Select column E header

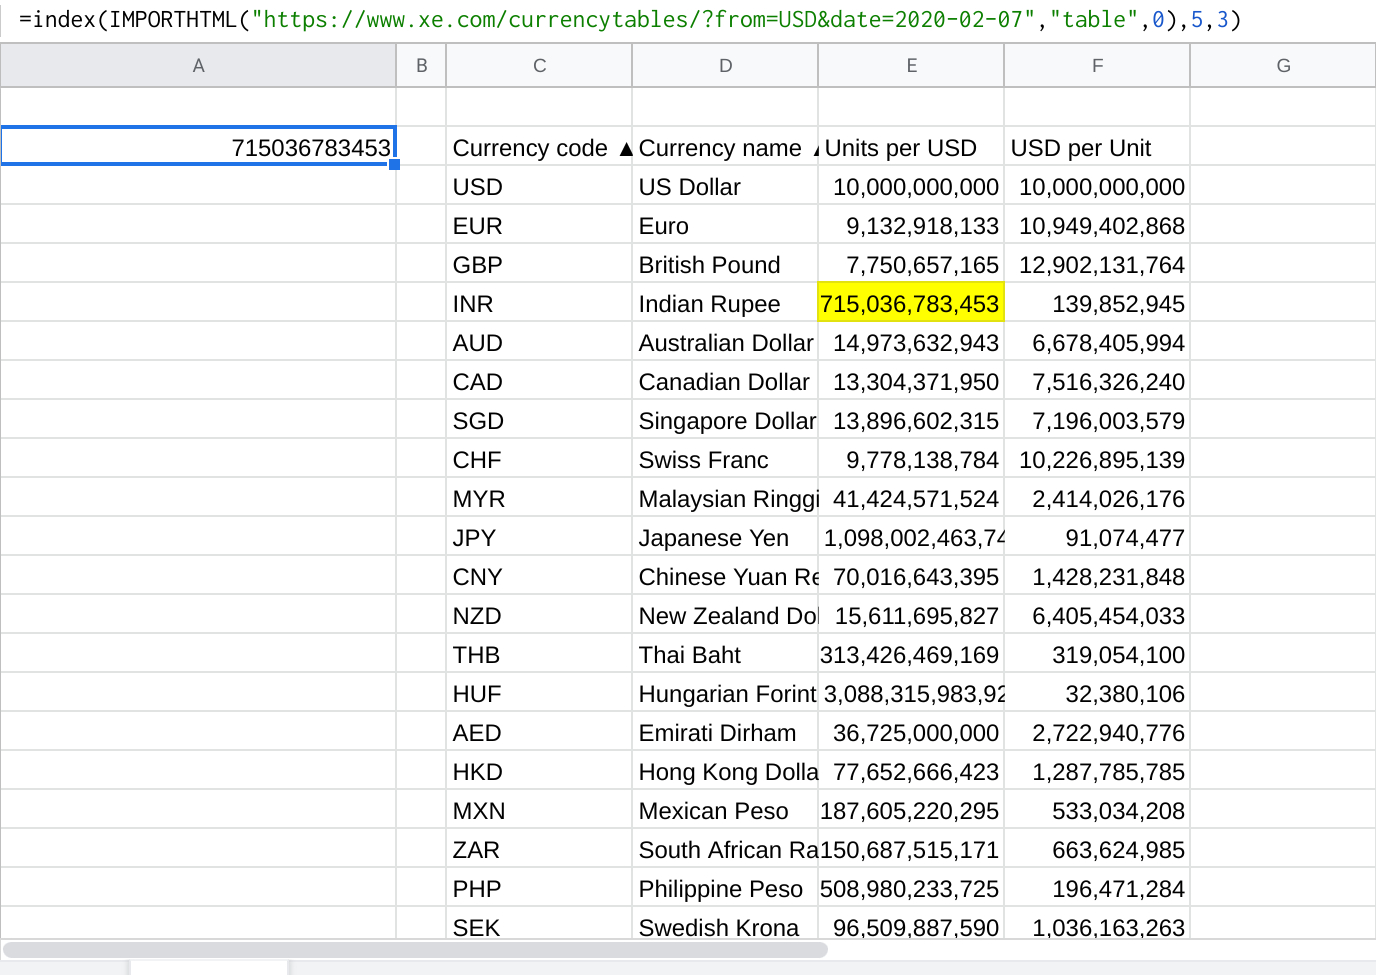pyautogui.click(x=911, y=65)
